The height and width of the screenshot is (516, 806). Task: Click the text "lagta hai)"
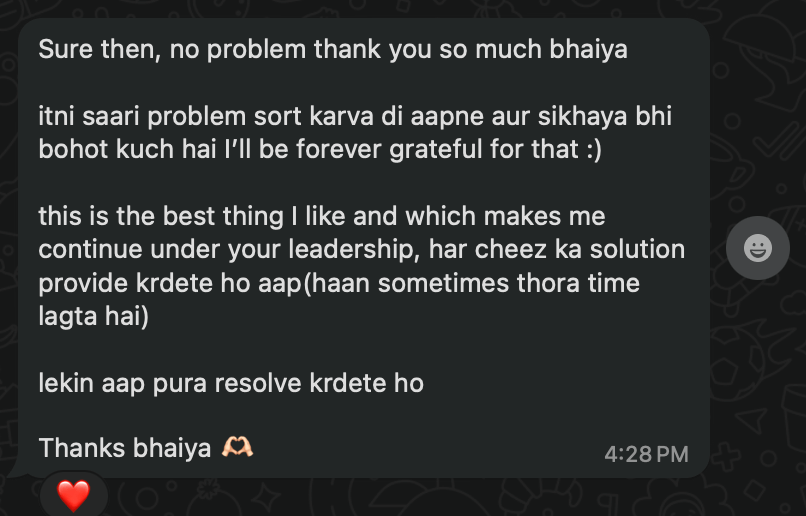94,316
